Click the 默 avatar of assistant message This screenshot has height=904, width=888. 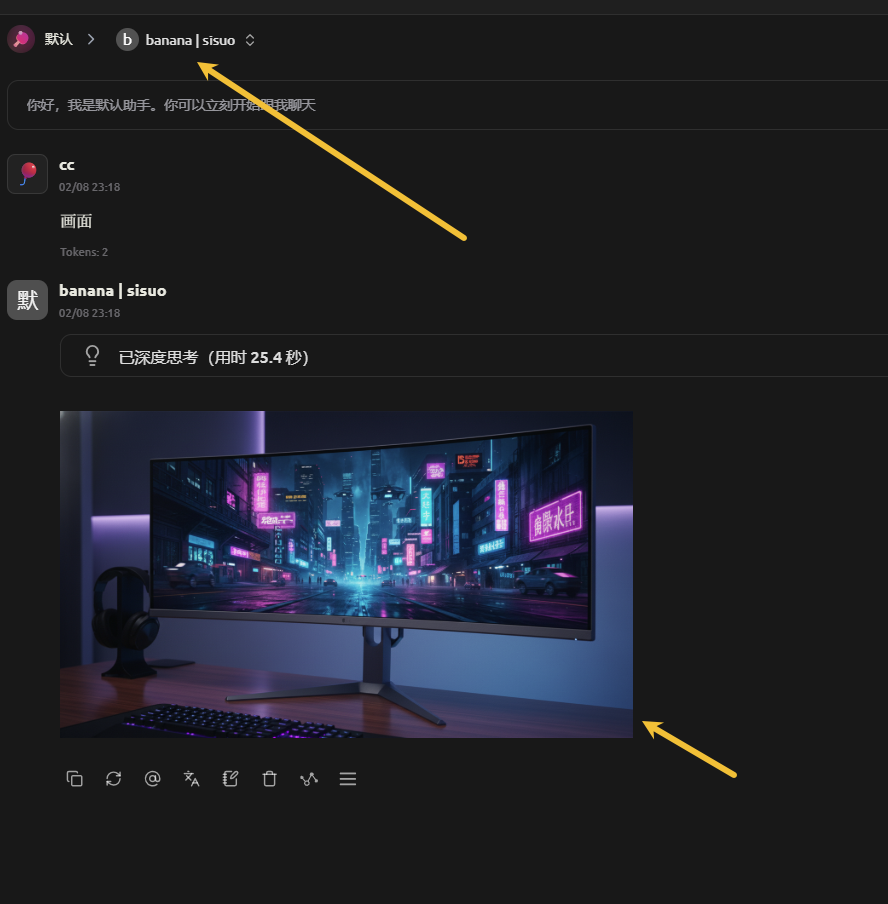pos(27,300)
